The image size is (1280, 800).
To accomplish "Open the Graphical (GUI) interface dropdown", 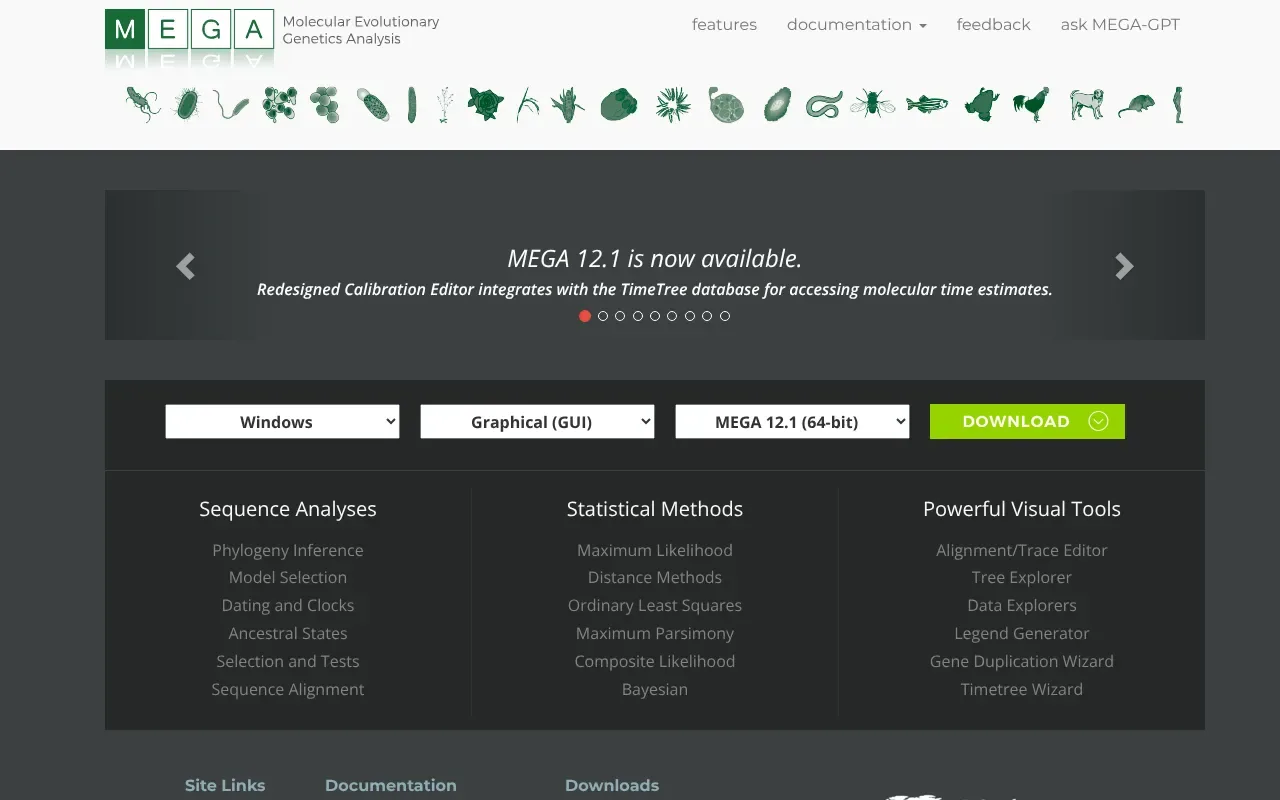I will coord(537,421).
